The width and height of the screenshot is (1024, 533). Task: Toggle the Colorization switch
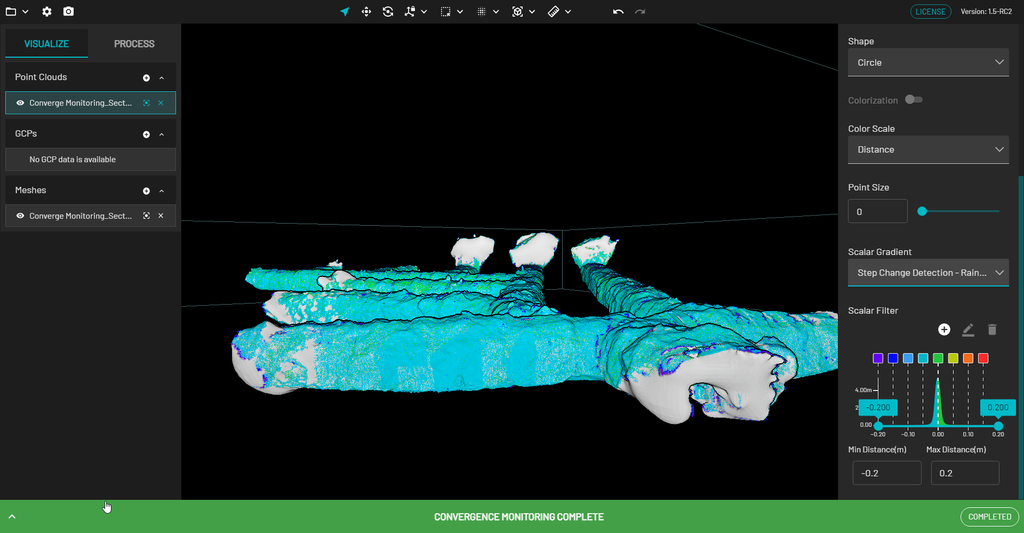tap(913, 100)
